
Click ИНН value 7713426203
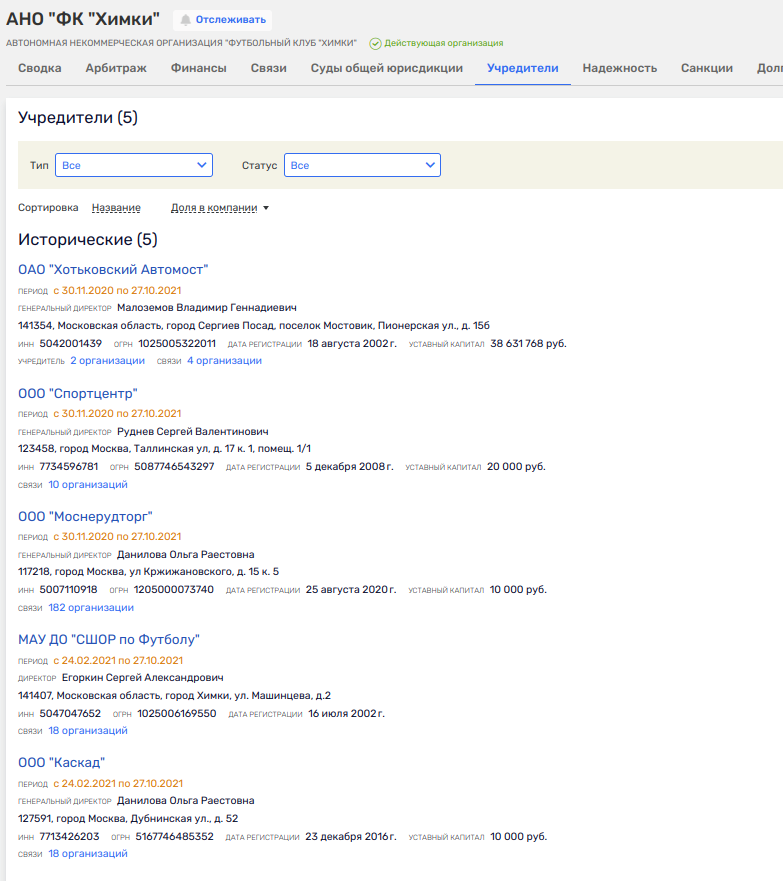coord(70,837)
